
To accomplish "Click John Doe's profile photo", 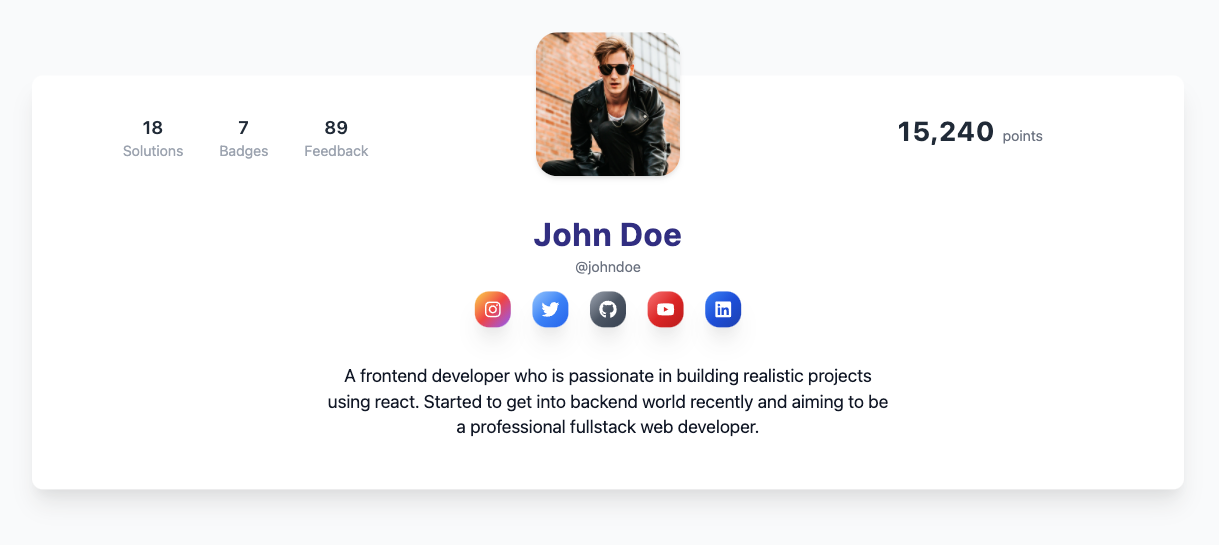I will 608,104.
